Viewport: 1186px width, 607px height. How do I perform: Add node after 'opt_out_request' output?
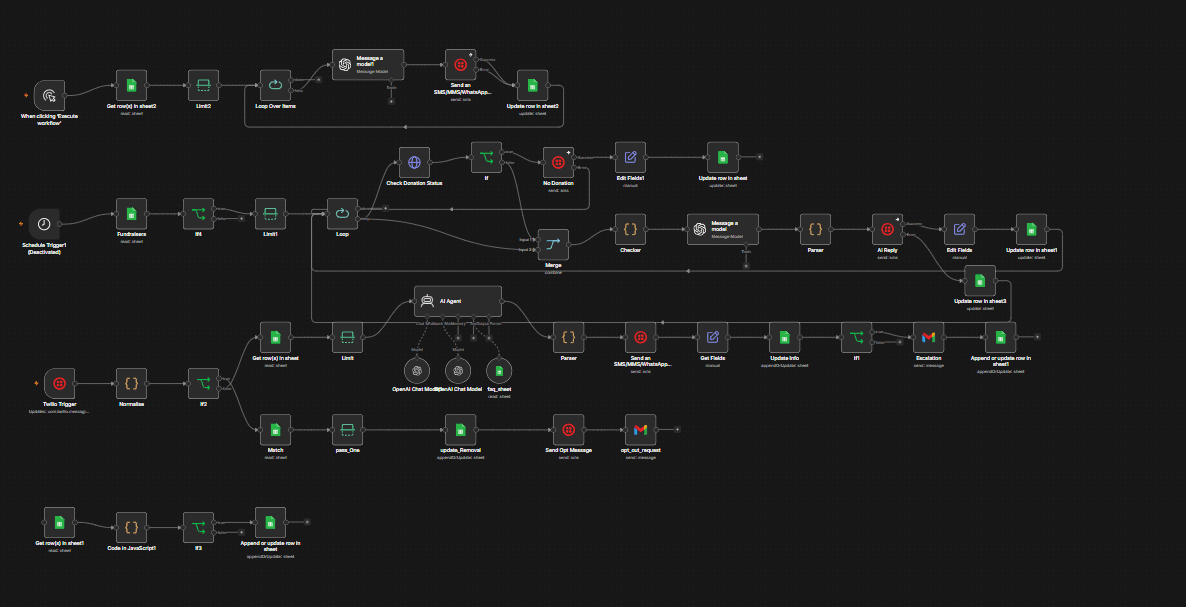[678, 429]
